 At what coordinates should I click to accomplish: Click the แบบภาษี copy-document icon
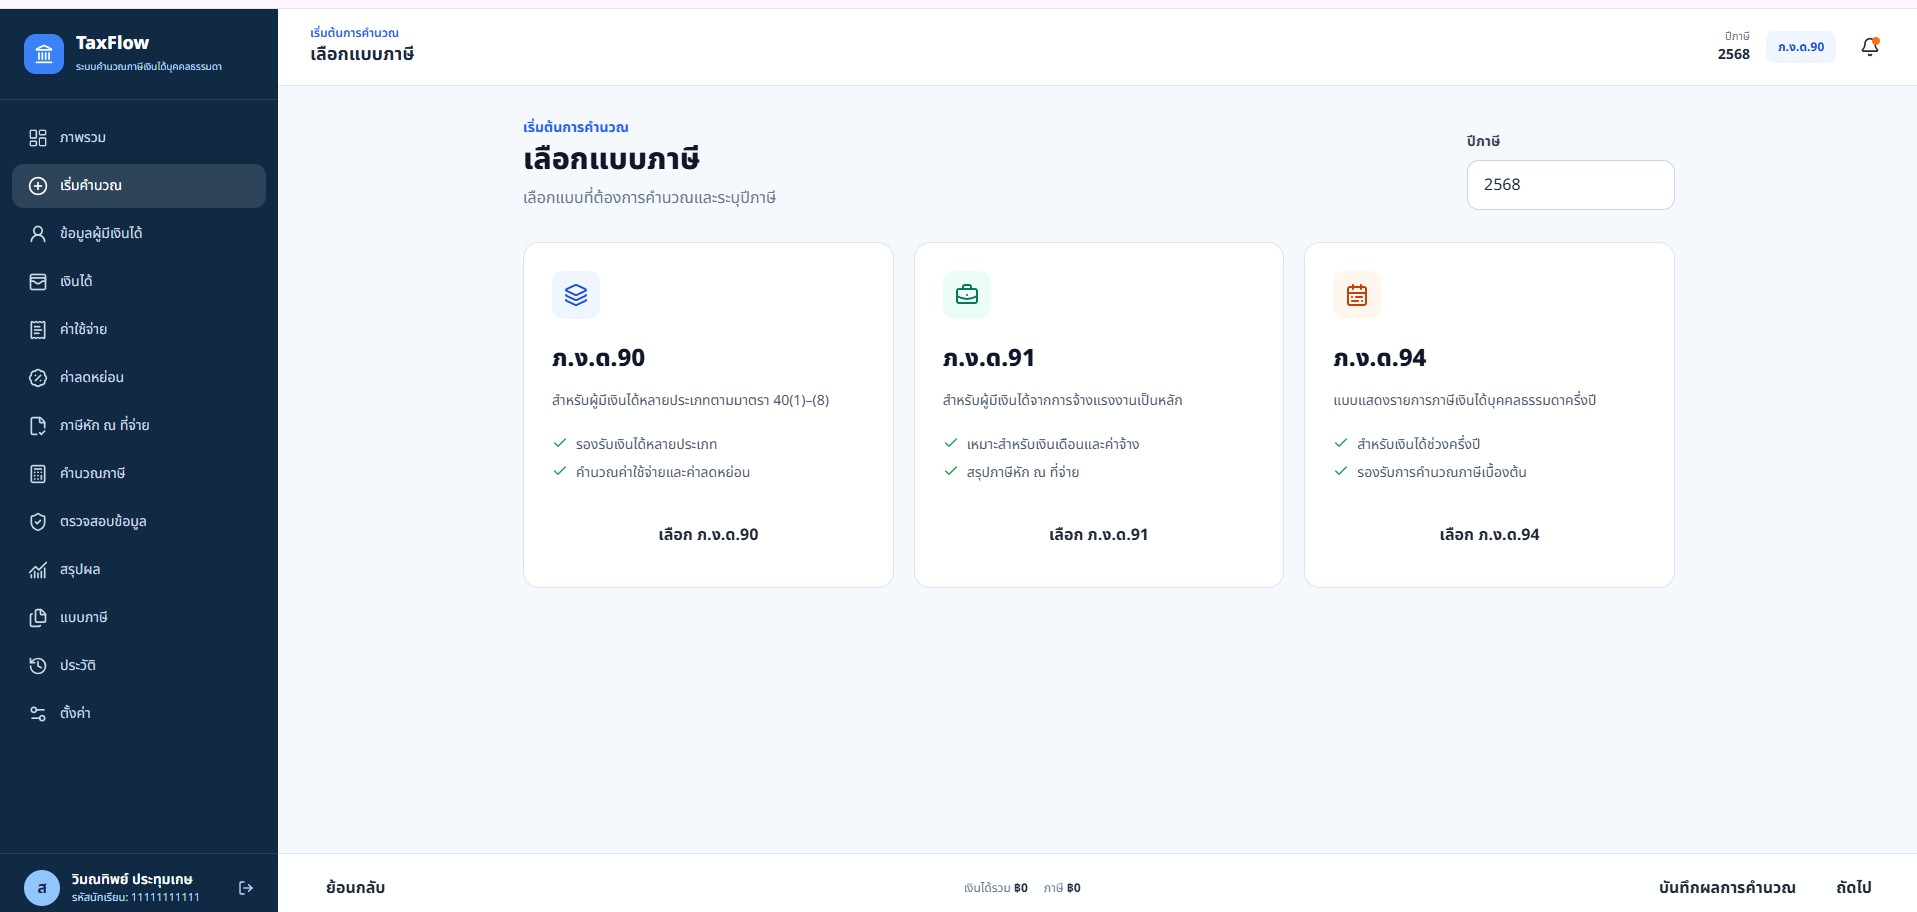(38, 618)
